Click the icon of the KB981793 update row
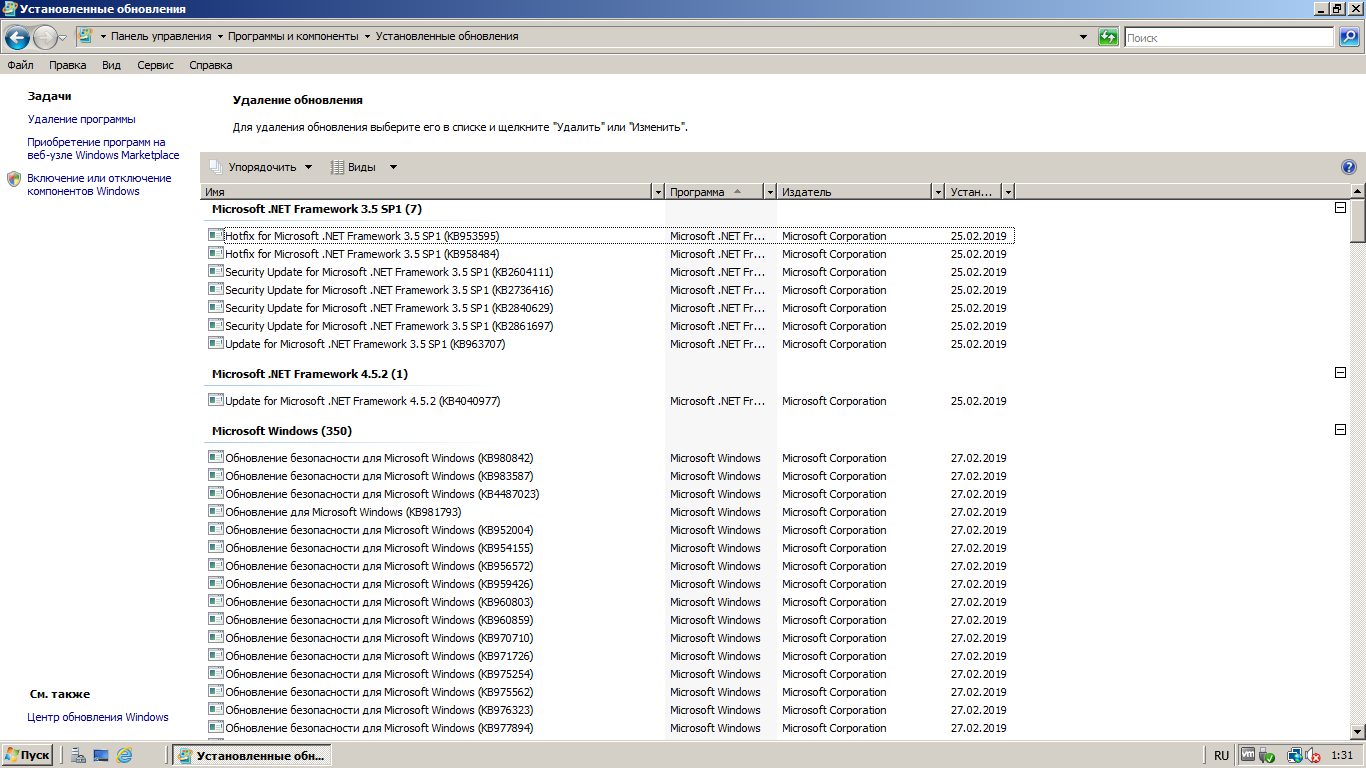This screenshot has width=1366, height=768. click(215, 511)
